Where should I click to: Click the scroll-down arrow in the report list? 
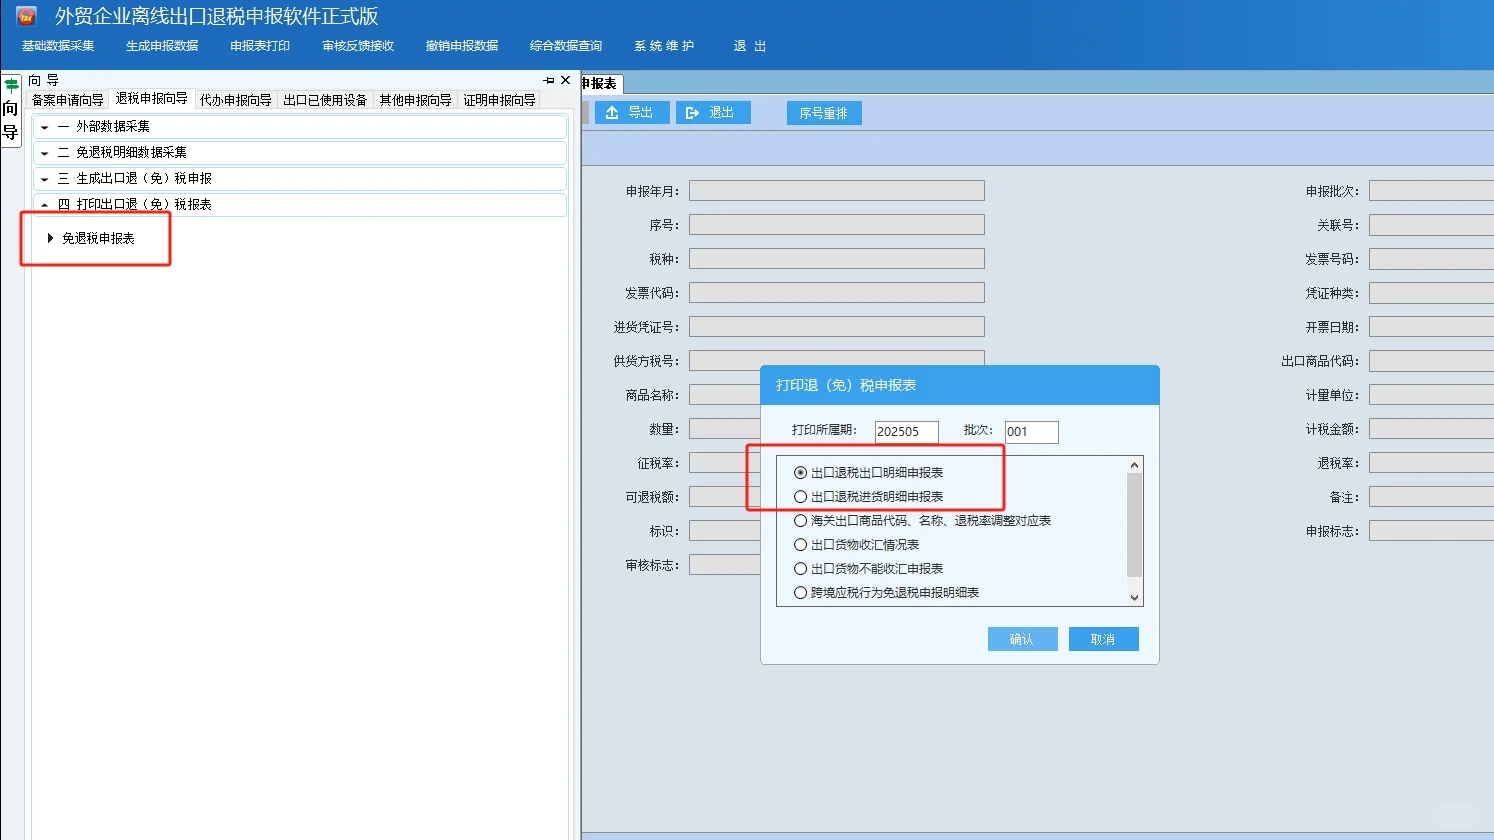tap(1133, 597)
